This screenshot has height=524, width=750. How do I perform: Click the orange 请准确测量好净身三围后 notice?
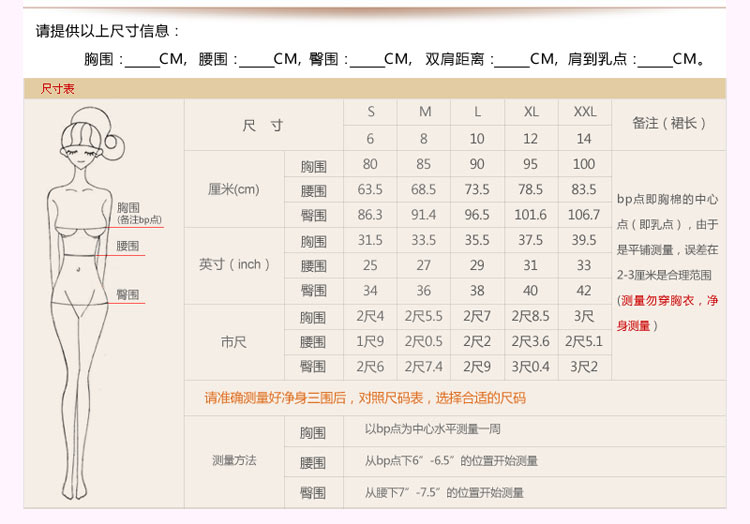[x=365, y=397]
